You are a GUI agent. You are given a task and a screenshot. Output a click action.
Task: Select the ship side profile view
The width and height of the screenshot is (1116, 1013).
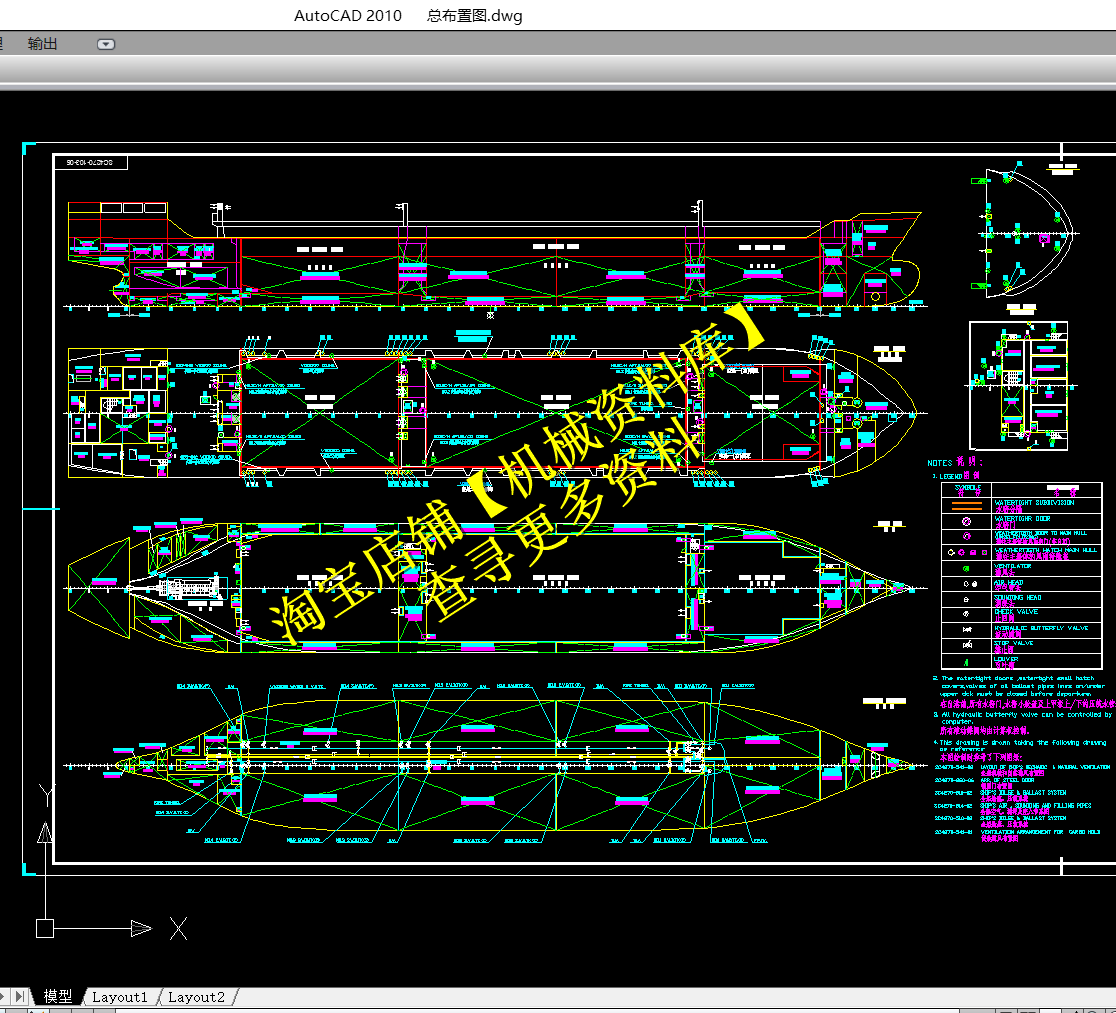495,256
